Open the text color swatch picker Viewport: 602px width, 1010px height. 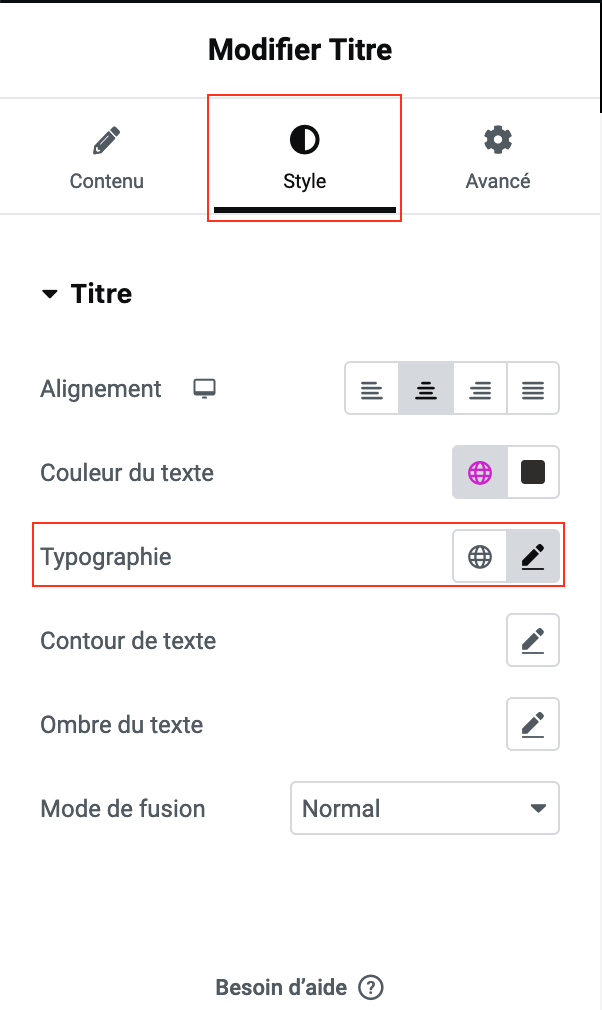coord(533,473)
